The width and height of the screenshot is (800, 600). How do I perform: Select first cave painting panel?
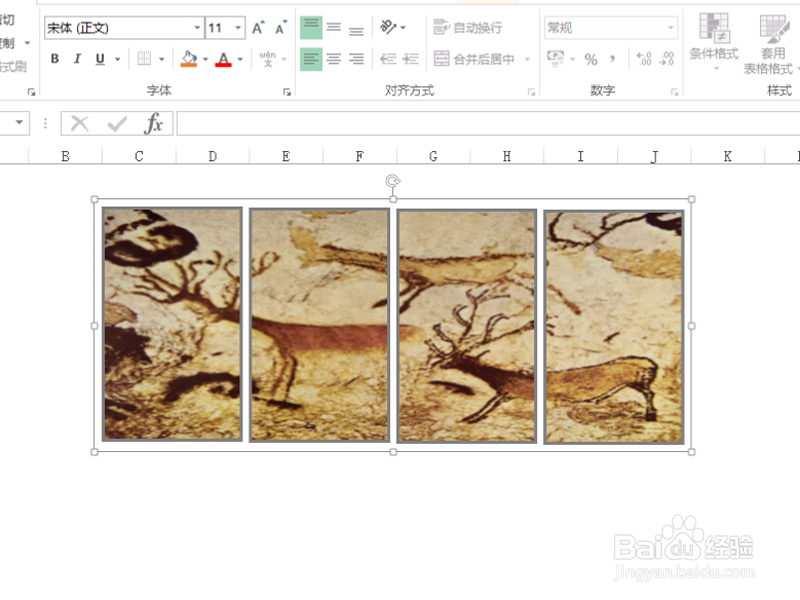click(172, 324)
